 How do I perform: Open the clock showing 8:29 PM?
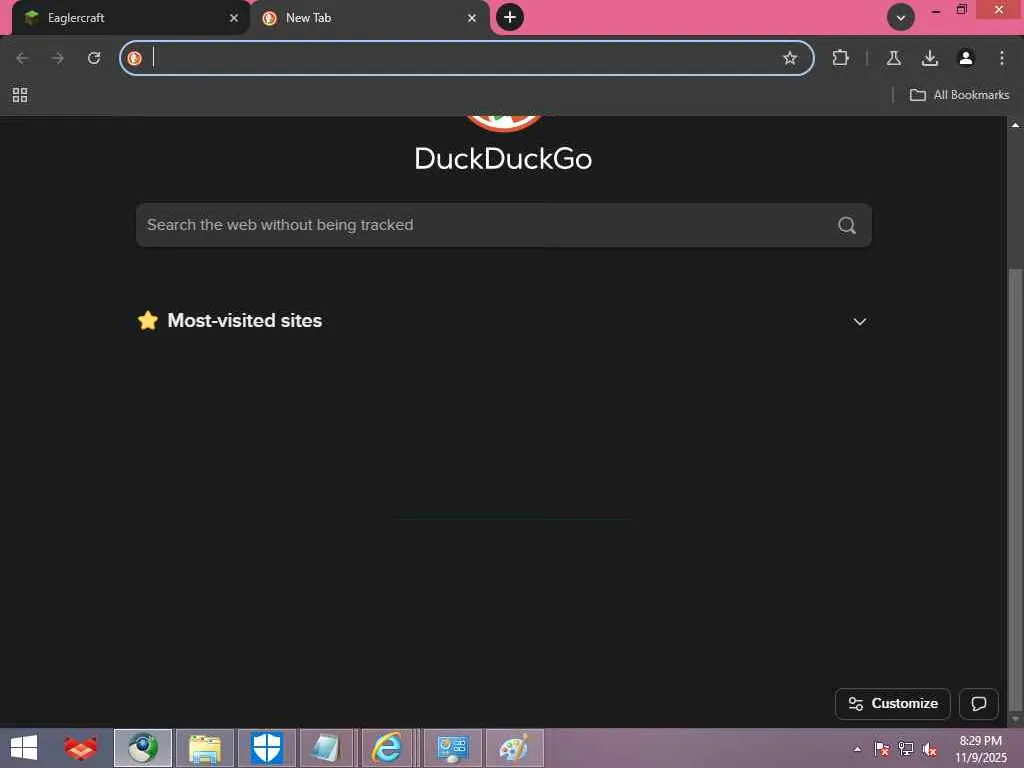point(981,749)
